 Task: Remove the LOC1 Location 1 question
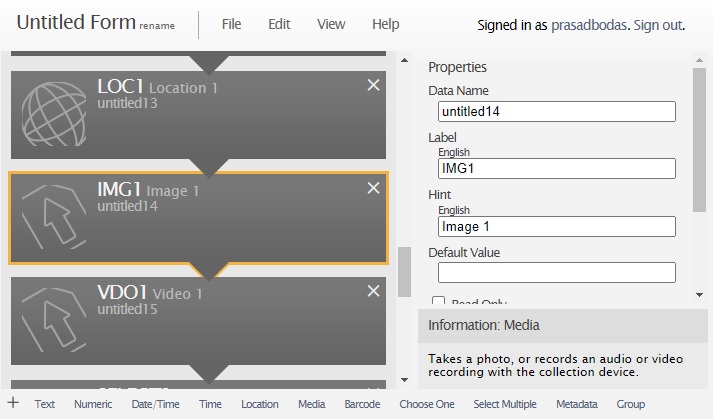tap(373, 85)
